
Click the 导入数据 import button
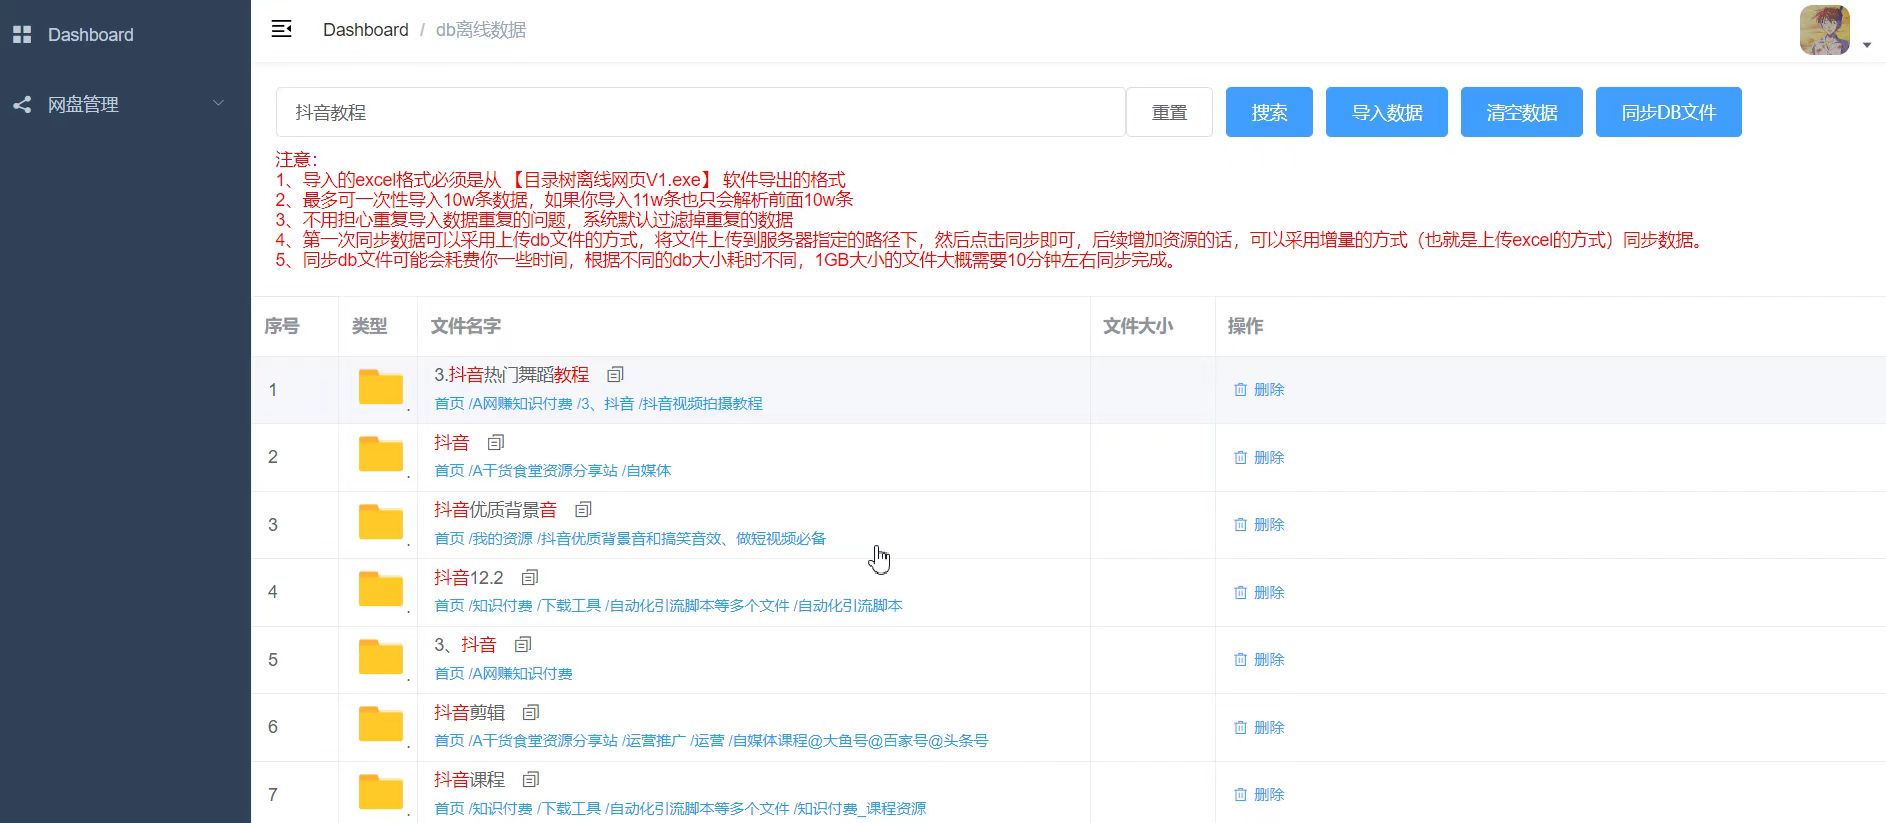(1387, 112)
